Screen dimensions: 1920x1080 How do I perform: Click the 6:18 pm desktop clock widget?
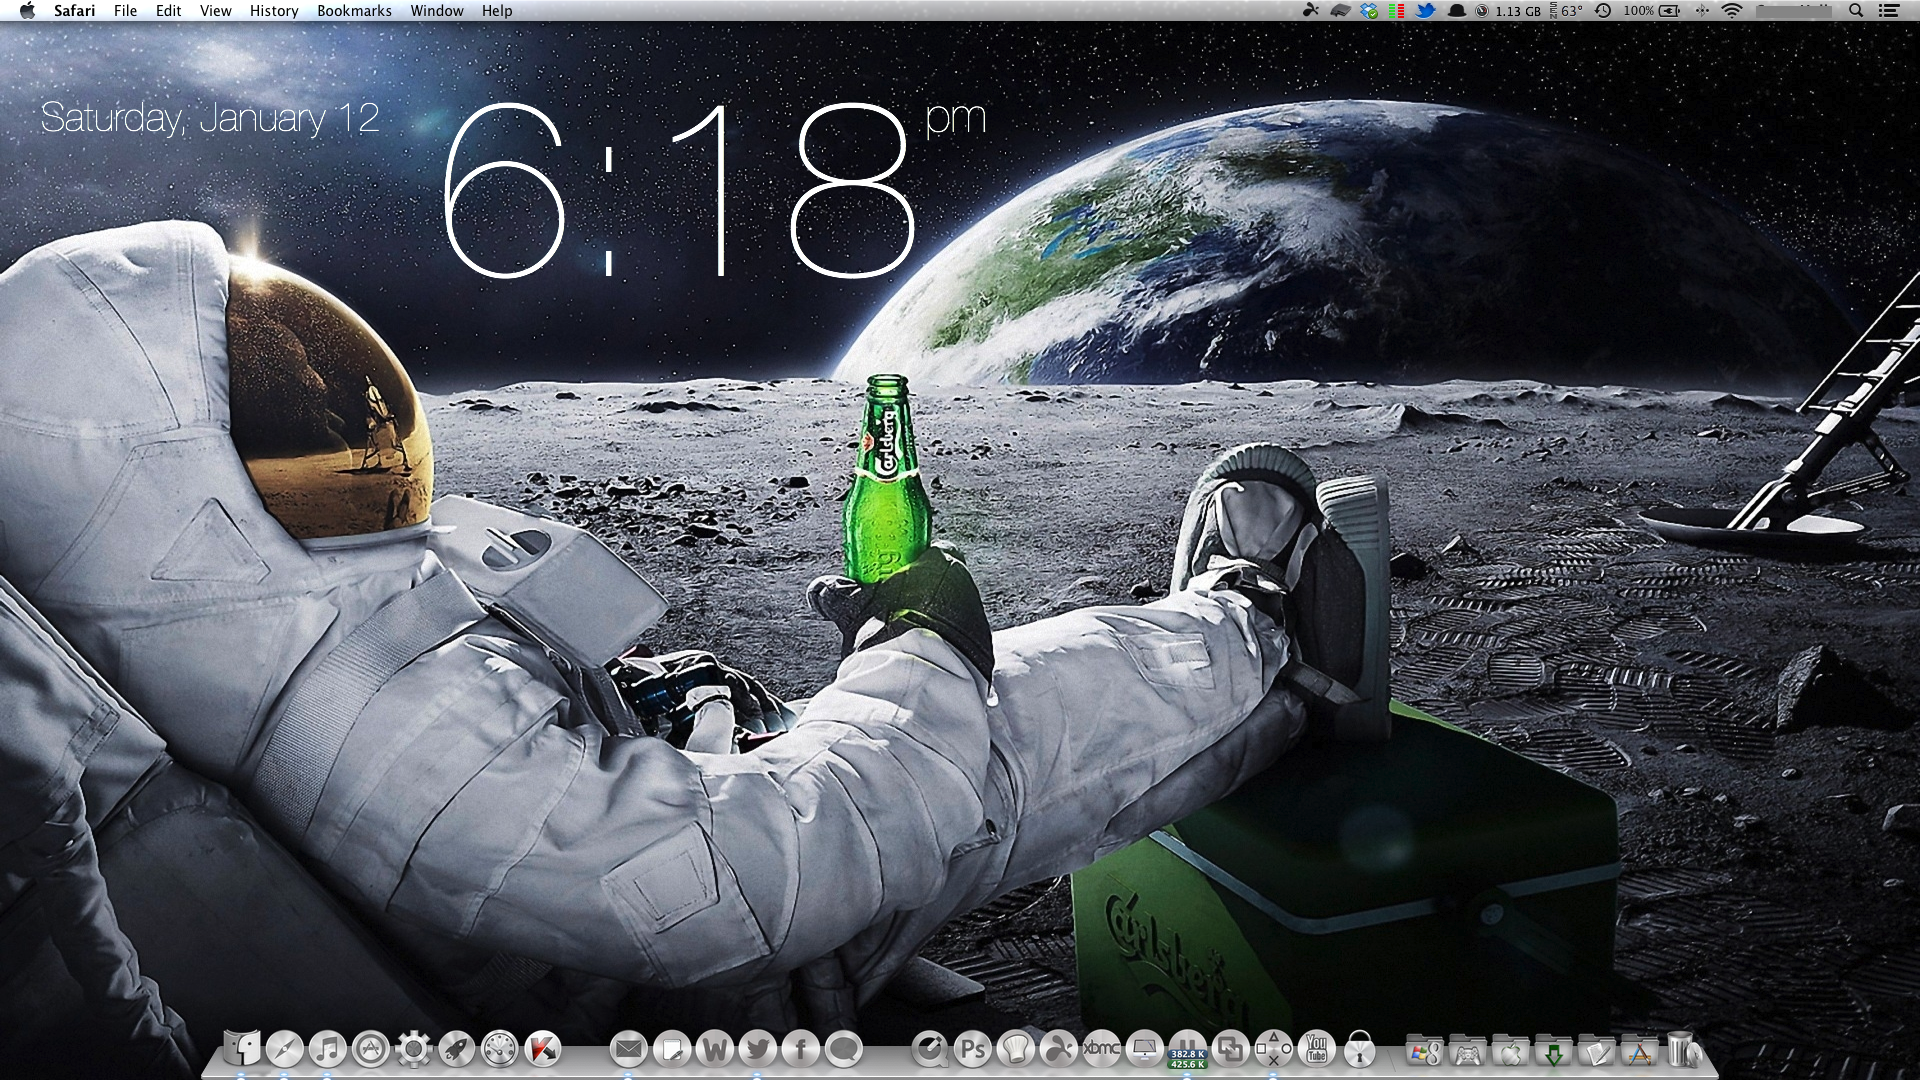714,188
